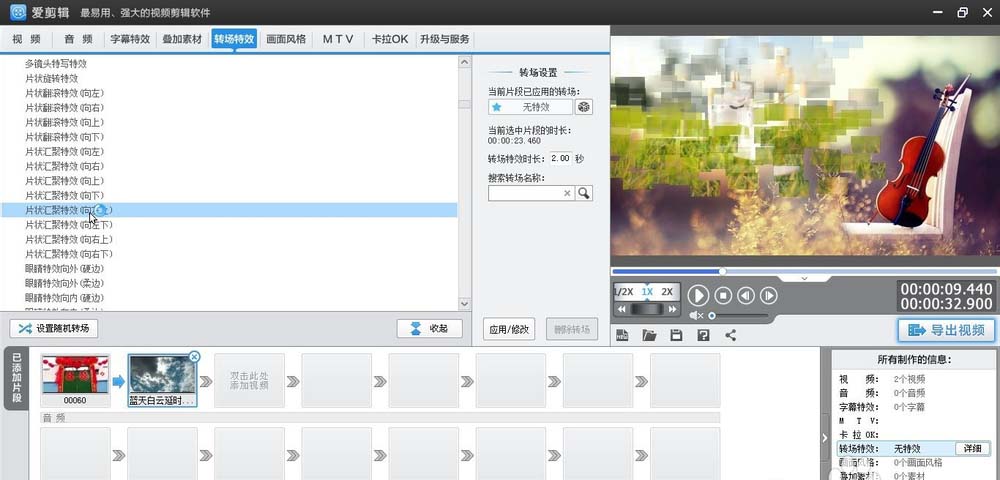
Task: Collapse the transition list with 收起
Action: [x=429, y=328]
